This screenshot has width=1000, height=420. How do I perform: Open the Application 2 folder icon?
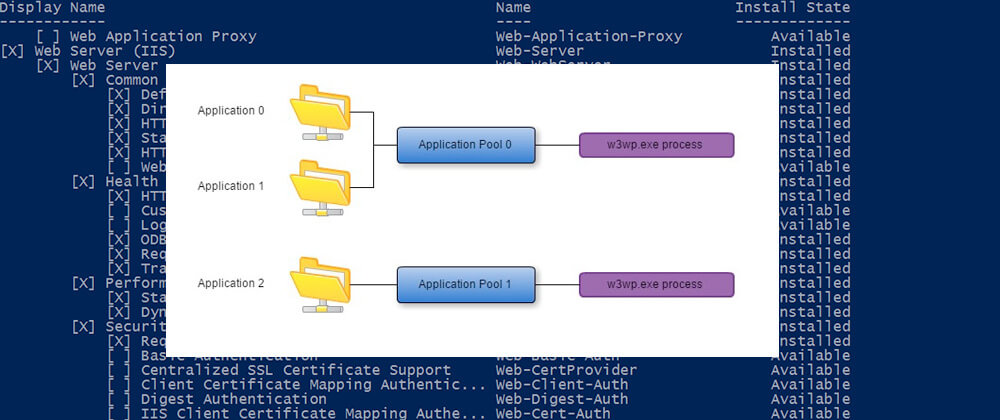(320, 284)
